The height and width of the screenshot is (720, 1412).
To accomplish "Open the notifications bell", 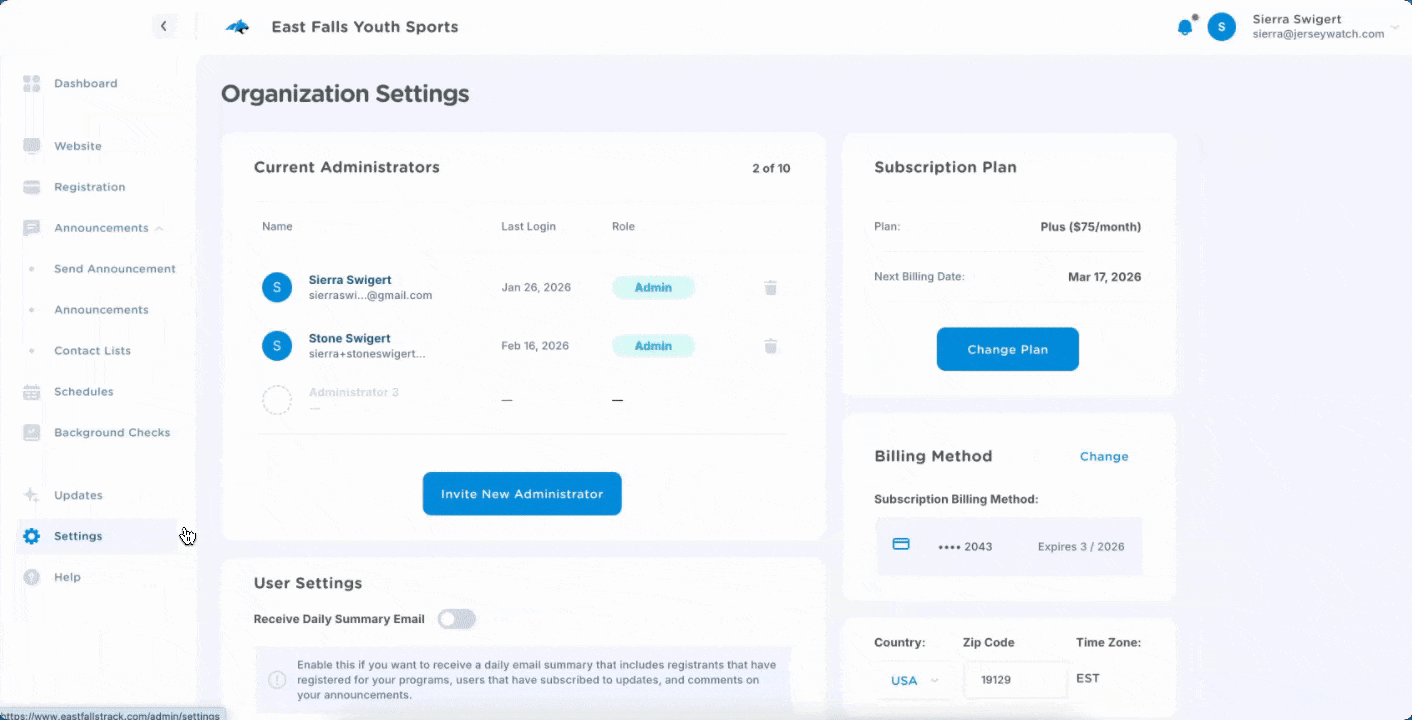I will [x=1185, y=27].
